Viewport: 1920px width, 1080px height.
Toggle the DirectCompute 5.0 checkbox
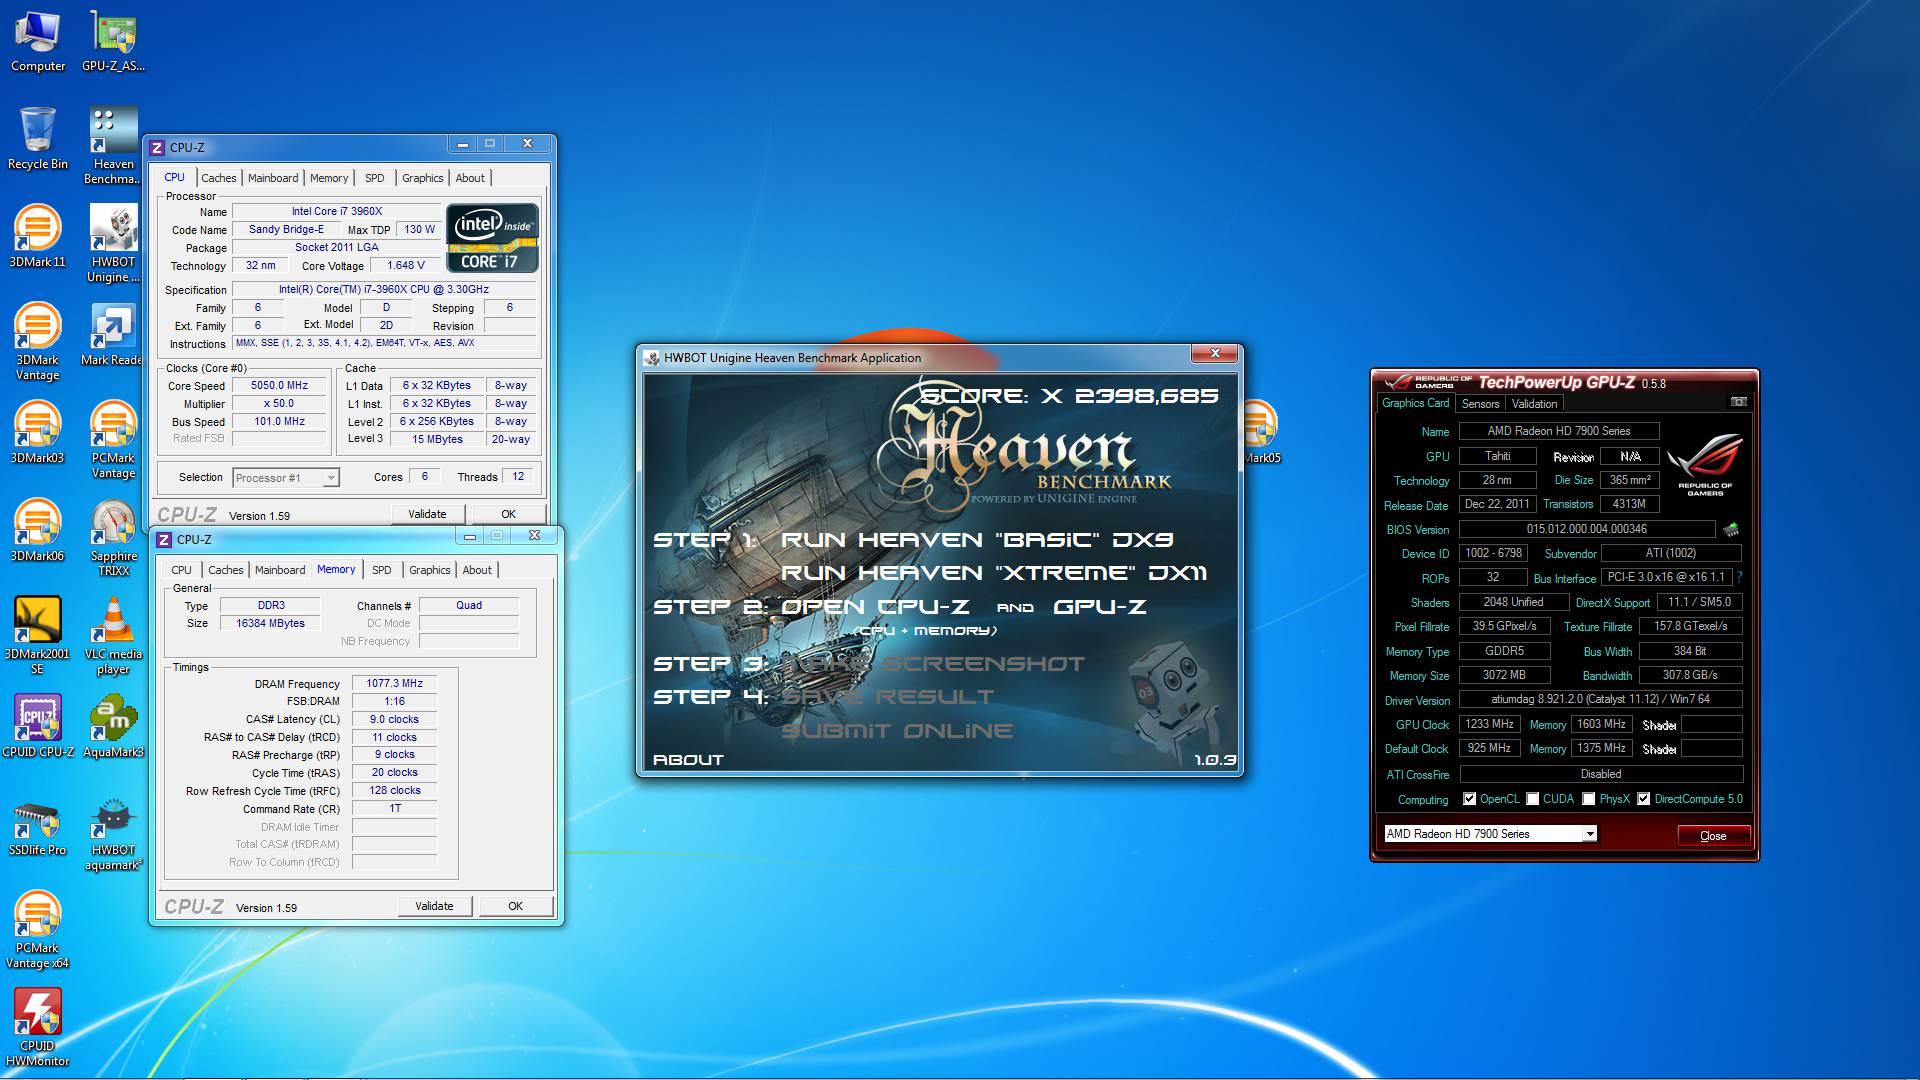(1643, 799)
